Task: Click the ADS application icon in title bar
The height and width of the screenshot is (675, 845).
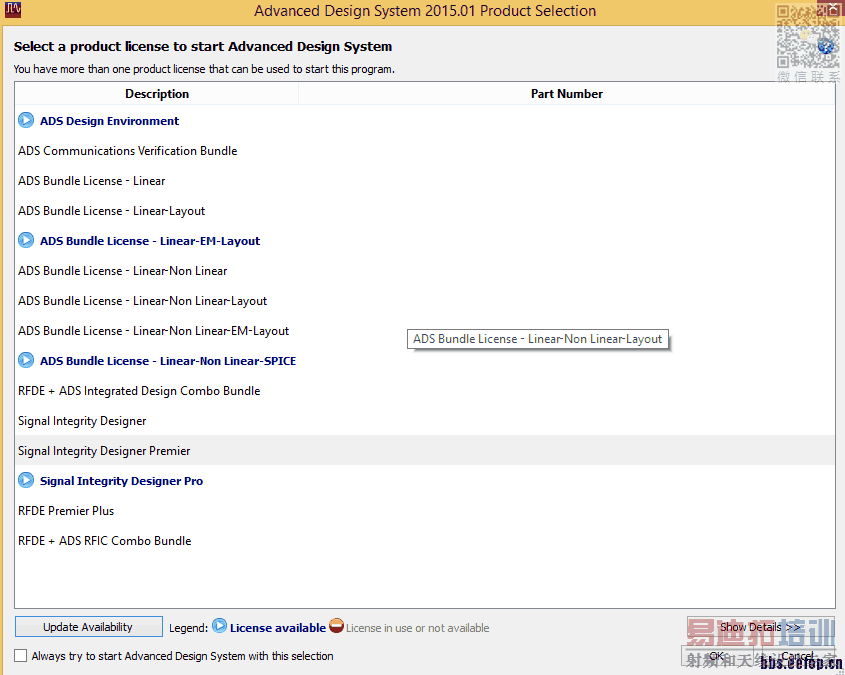Action: pyautogui.click(x=12, y=9)
